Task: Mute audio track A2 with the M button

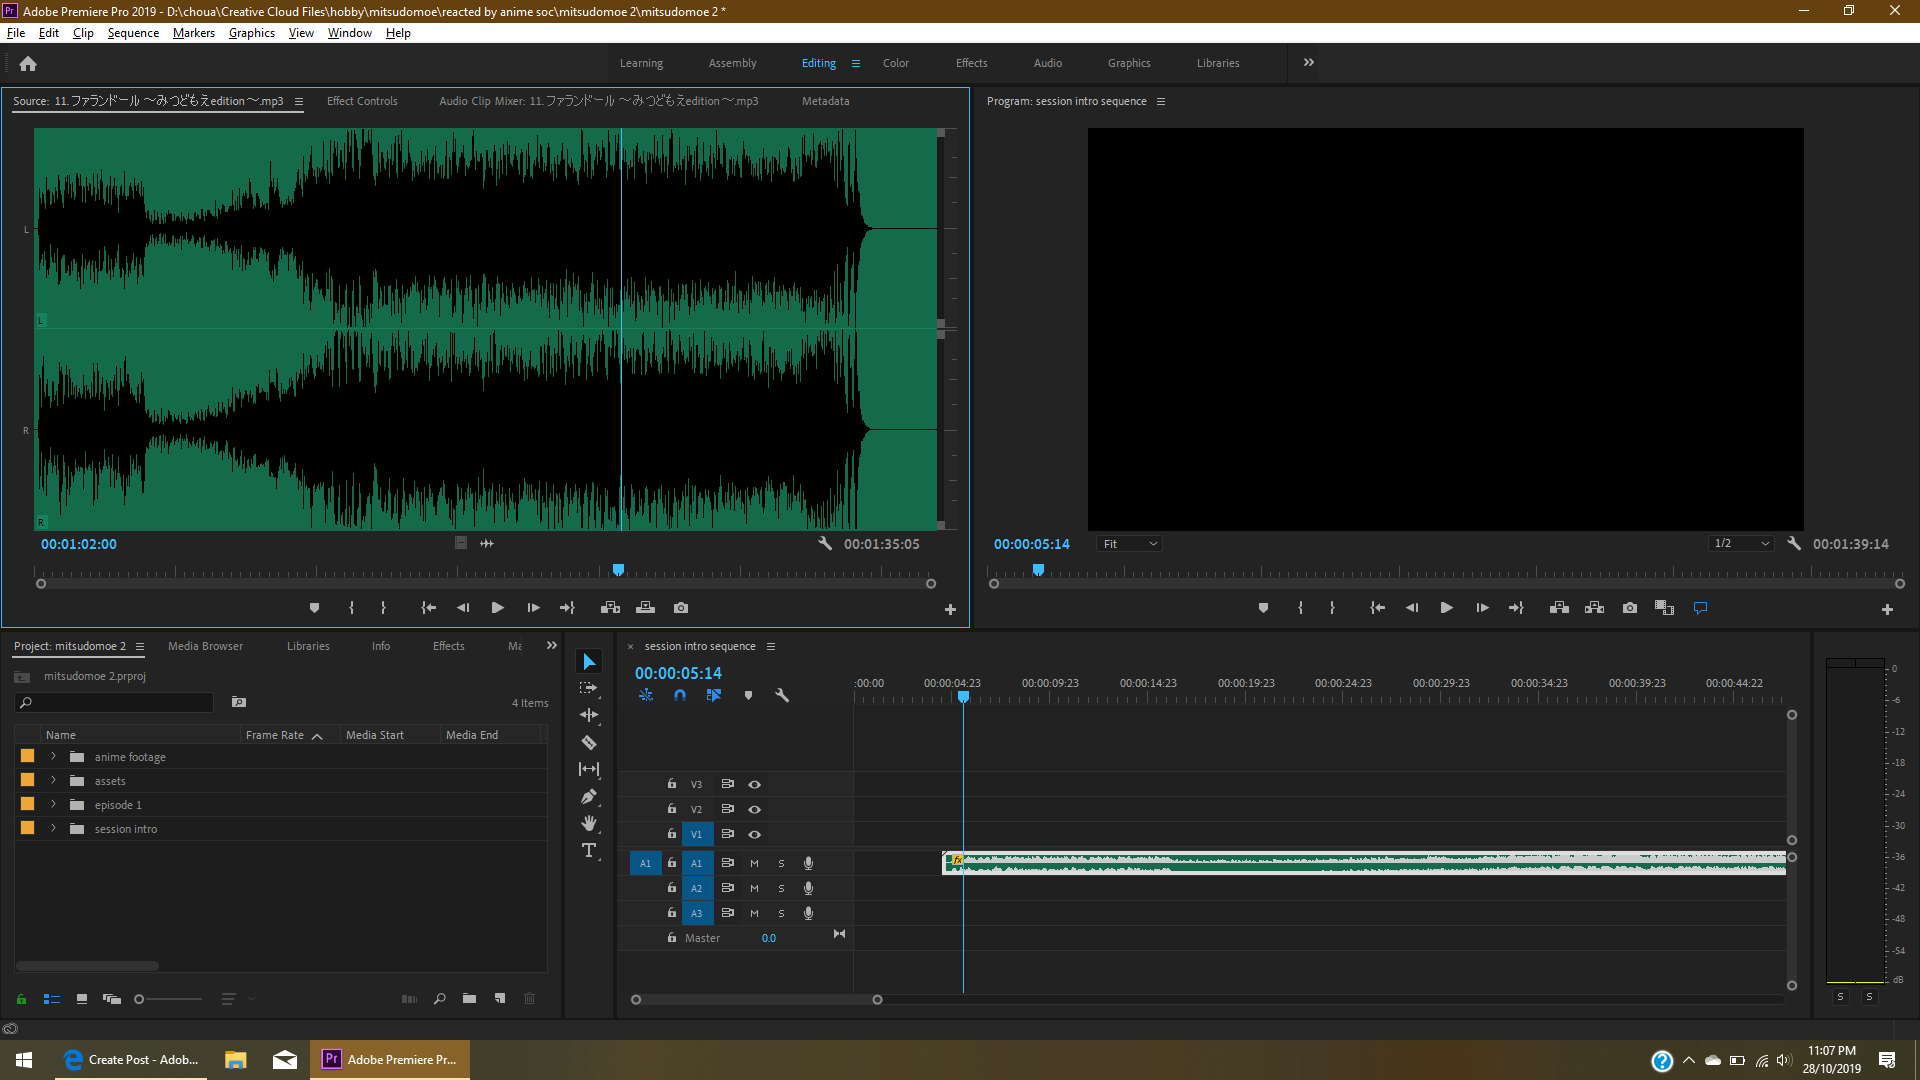Action: coord(754,888)
